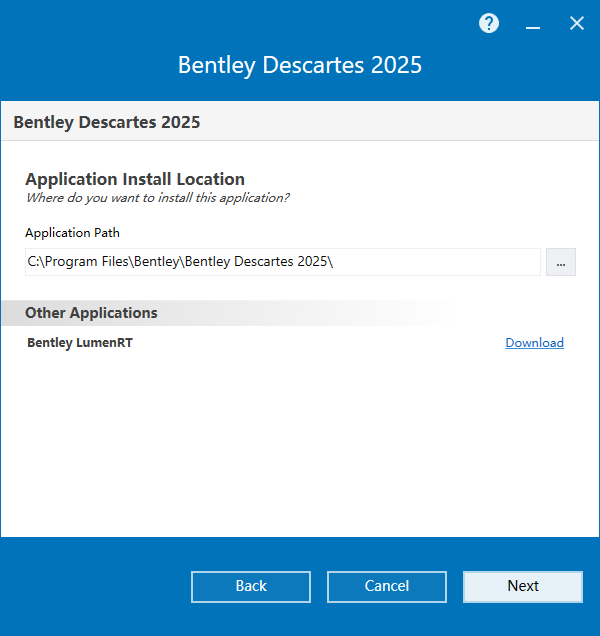600x636 pixels.
Task: Click the 'Application Path' label
Action: (x=72, y=233)
